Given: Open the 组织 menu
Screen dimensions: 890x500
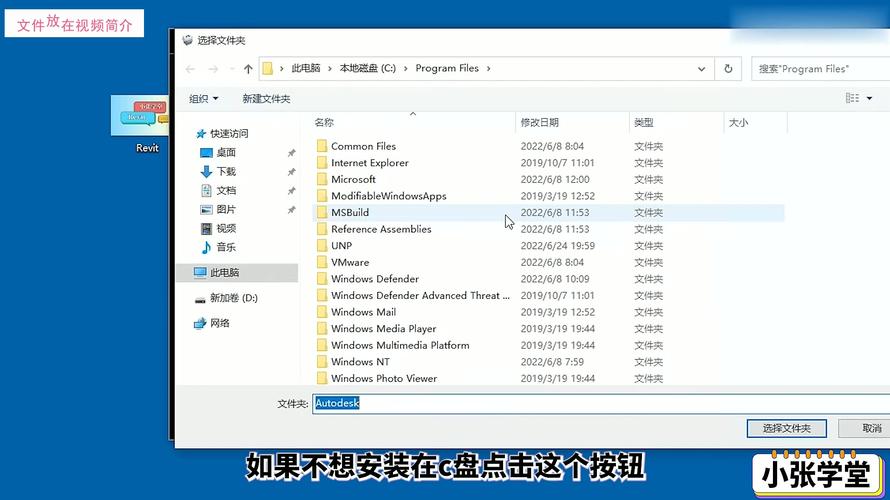Looking at the screenshot, I should tap(203, 99).
